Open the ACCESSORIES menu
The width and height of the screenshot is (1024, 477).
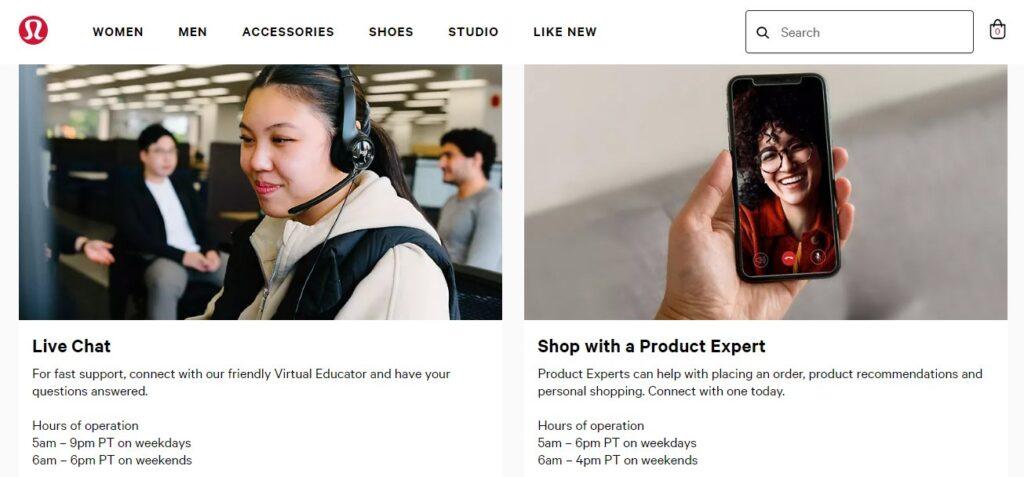(288, 31)
